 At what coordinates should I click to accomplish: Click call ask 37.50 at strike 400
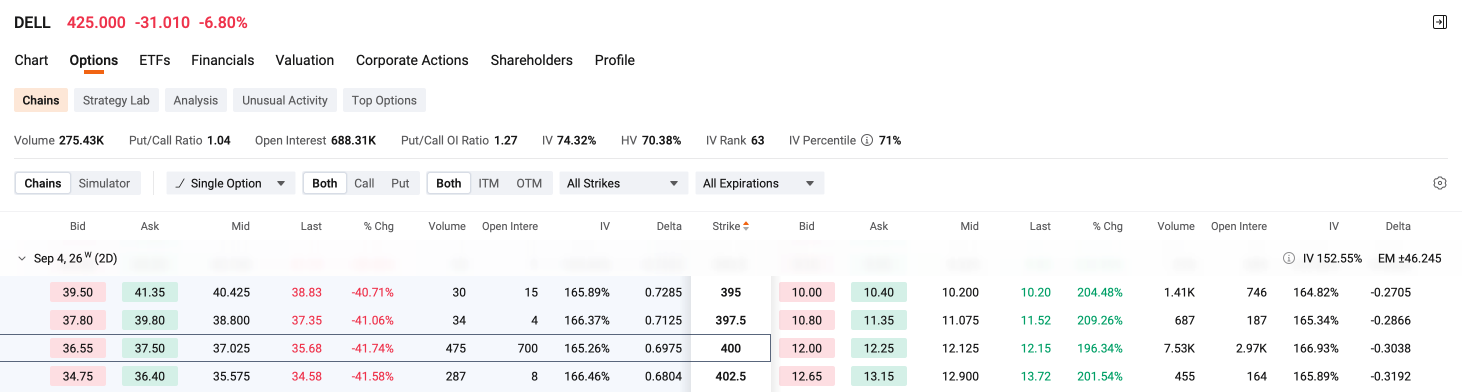point(150,348)
